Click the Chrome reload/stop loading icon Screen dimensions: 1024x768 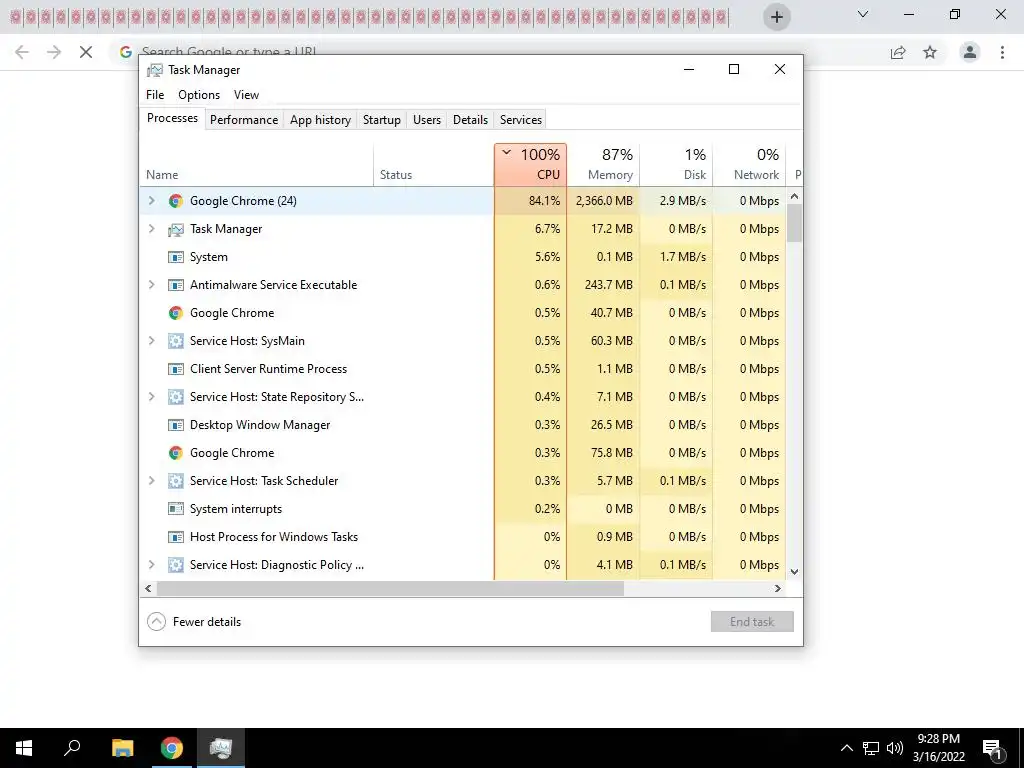tap(86, 52)
